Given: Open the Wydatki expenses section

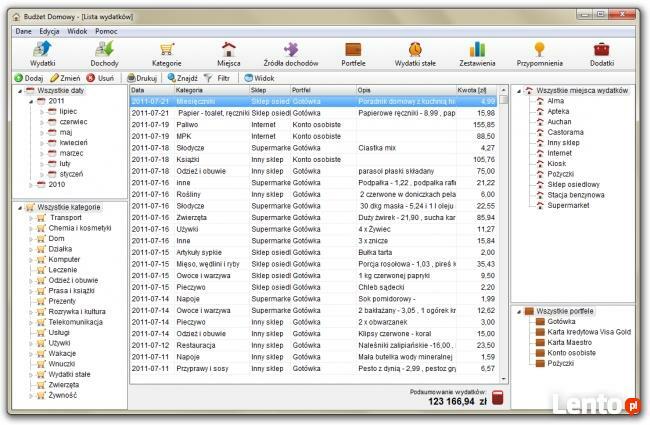Looking at the screenshot, I should pyautogui.click(x=43, y=52).
